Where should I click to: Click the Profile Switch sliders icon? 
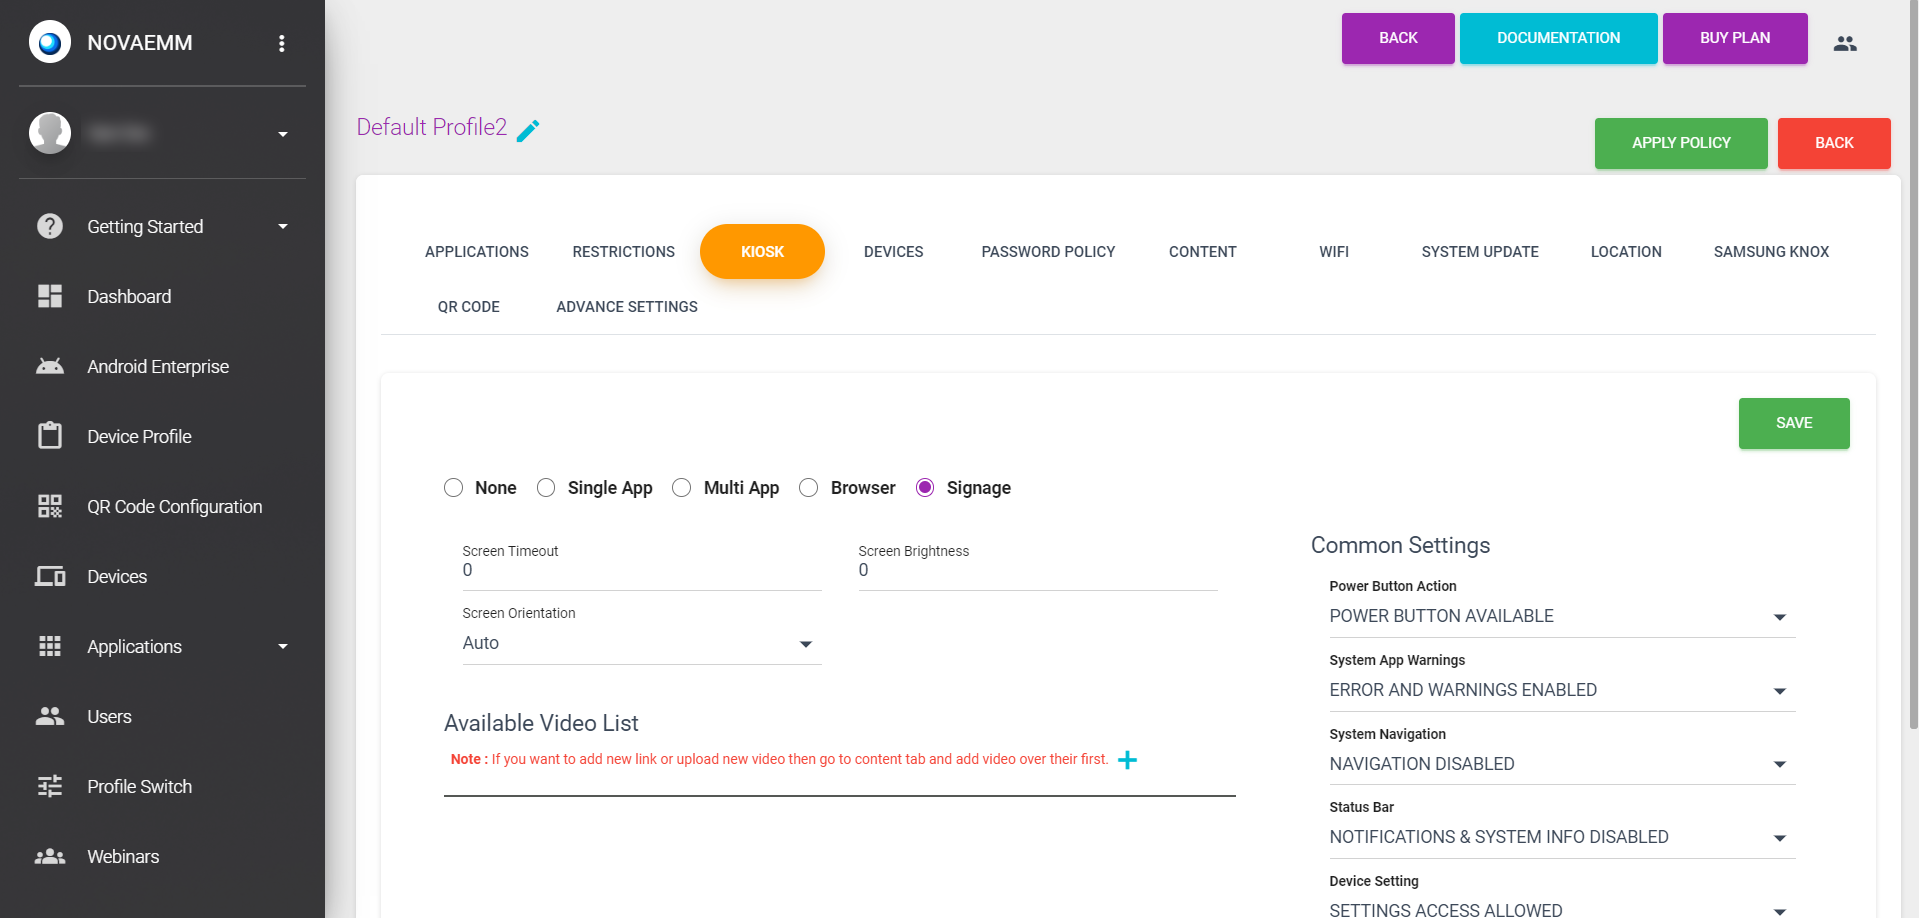(50, 786)
